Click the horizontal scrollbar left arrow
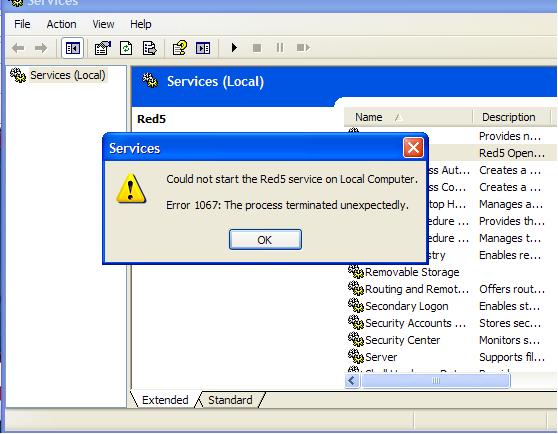Image resolution: width=558 pixels, height=434 pixels. pyautogui.click(x=352, y=381)
